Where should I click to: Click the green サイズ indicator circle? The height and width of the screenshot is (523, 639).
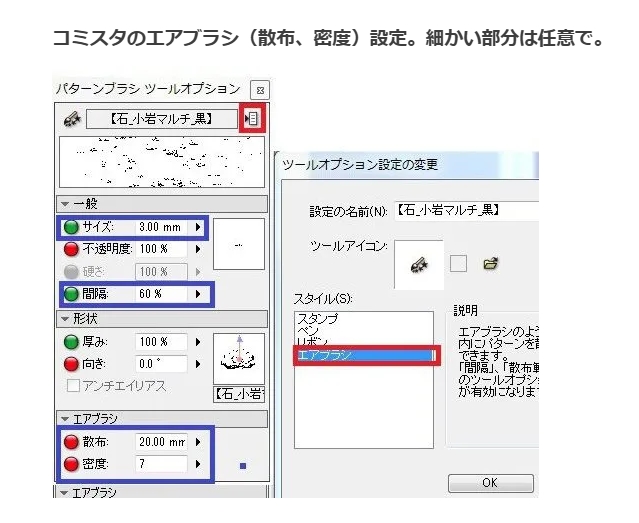(x=71, y=227)
